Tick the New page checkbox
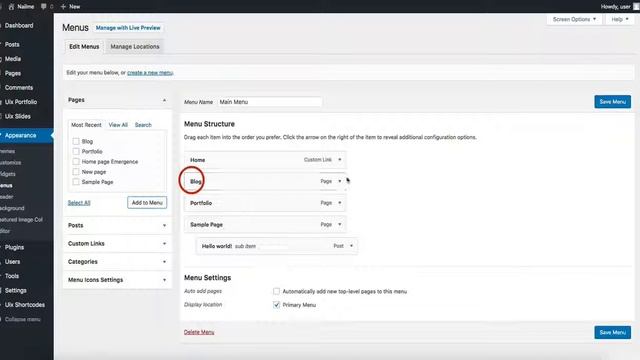This screenshot has height=360, width=640. tap(76, 172)
